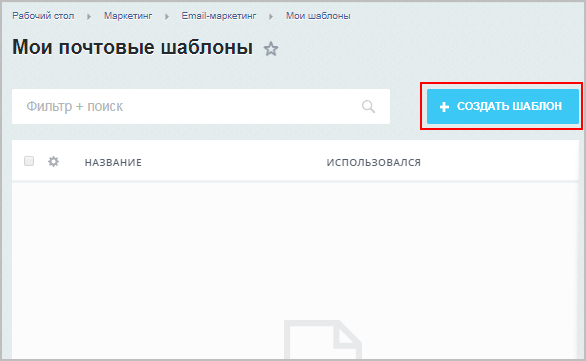Open table settings gear icon
This screenshot has height=361, width=586.
(53, 161)
